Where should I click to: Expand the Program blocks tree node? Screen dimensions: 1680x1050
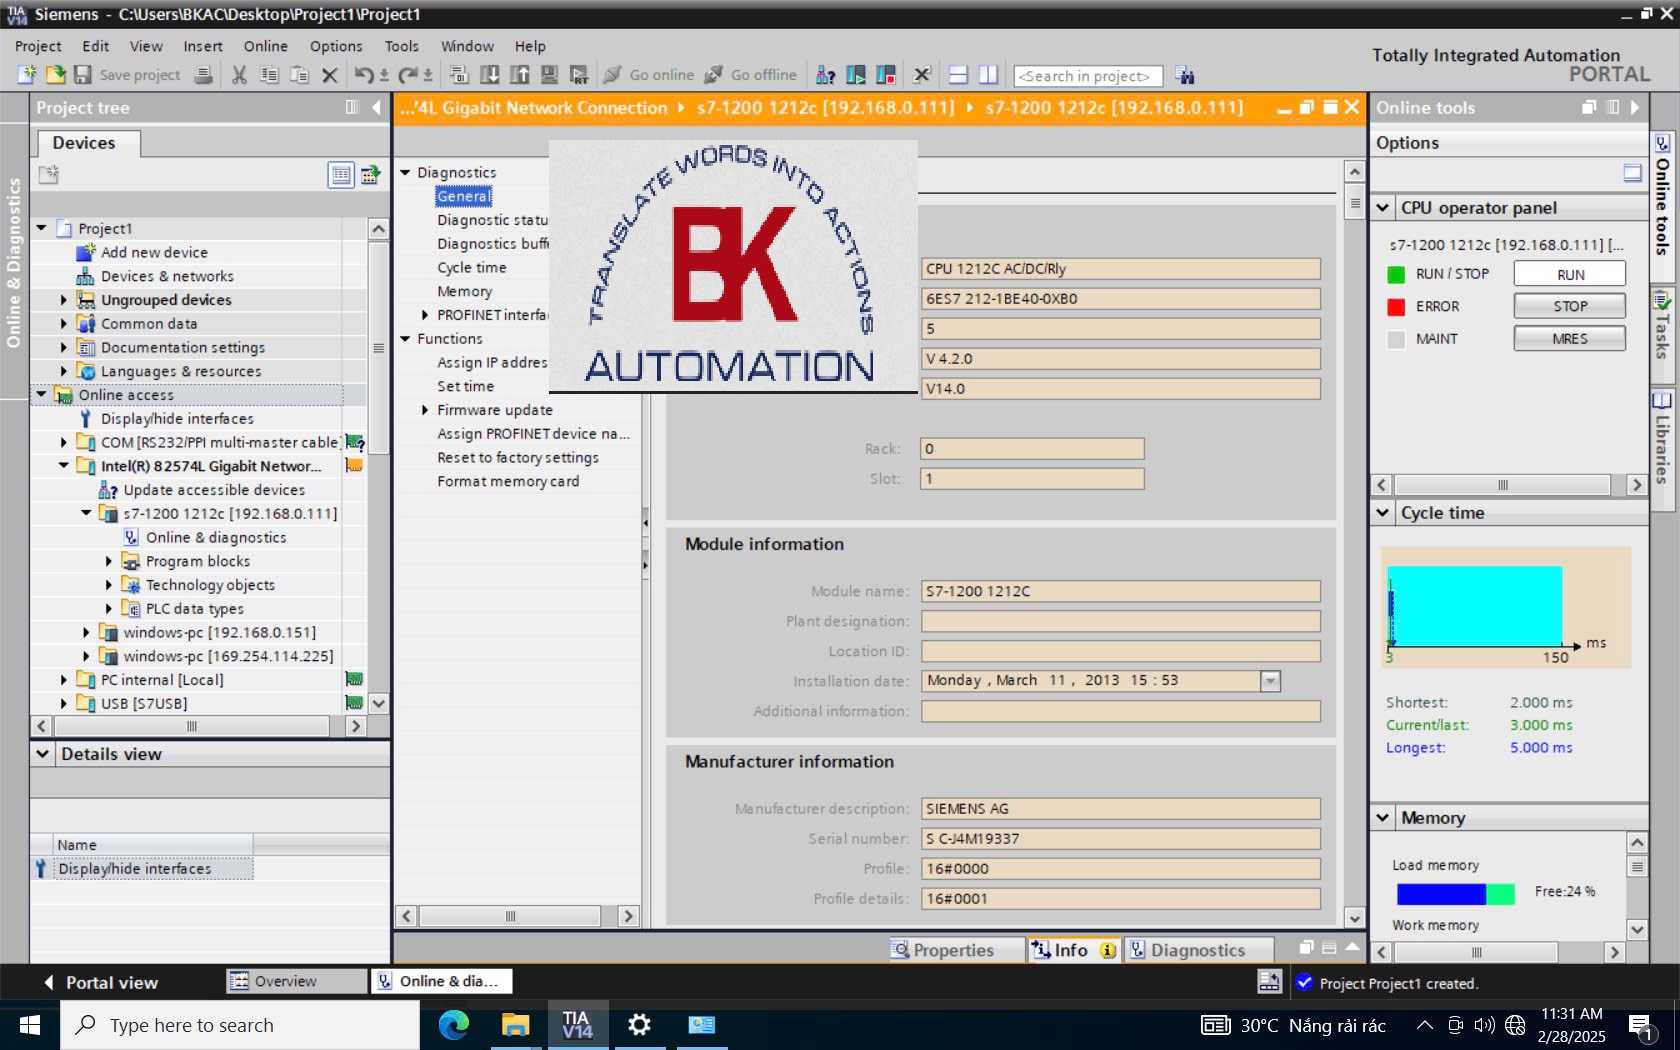pos(109,561)
